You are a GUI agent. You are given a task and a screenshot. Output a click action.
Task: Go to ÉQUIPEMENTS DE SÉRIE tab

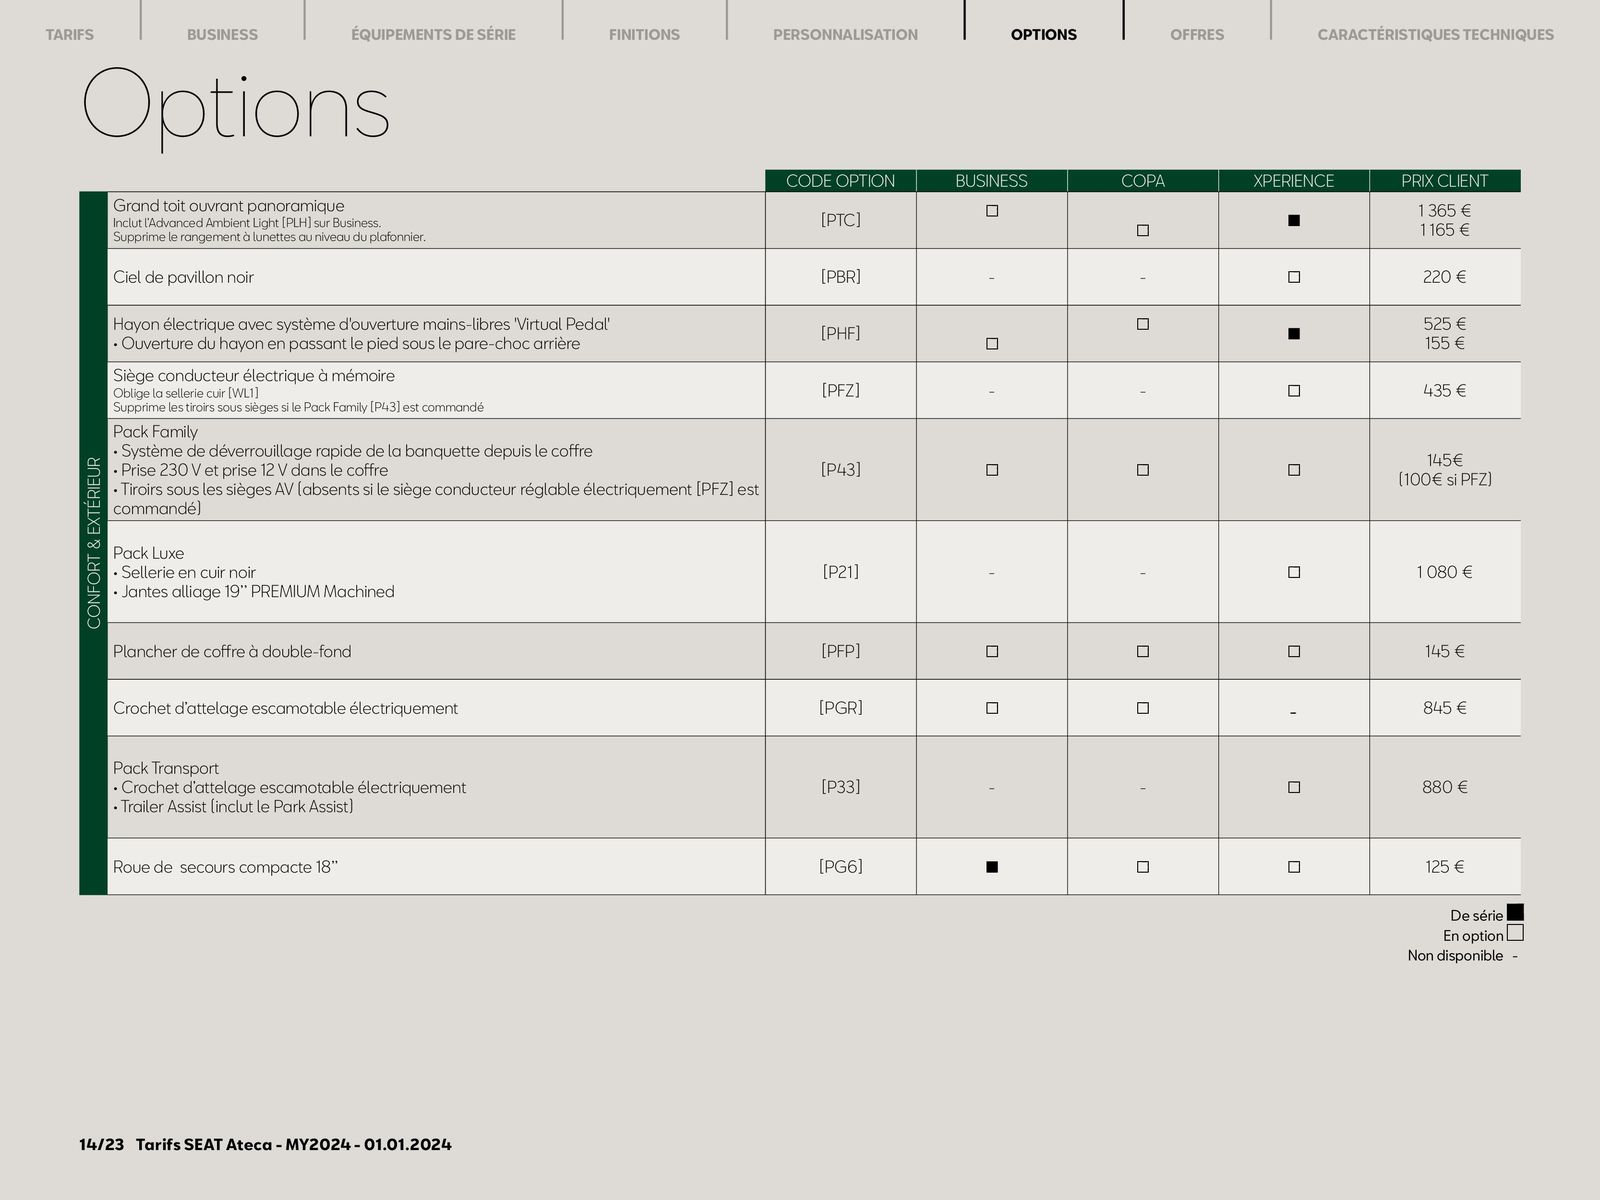433,34
